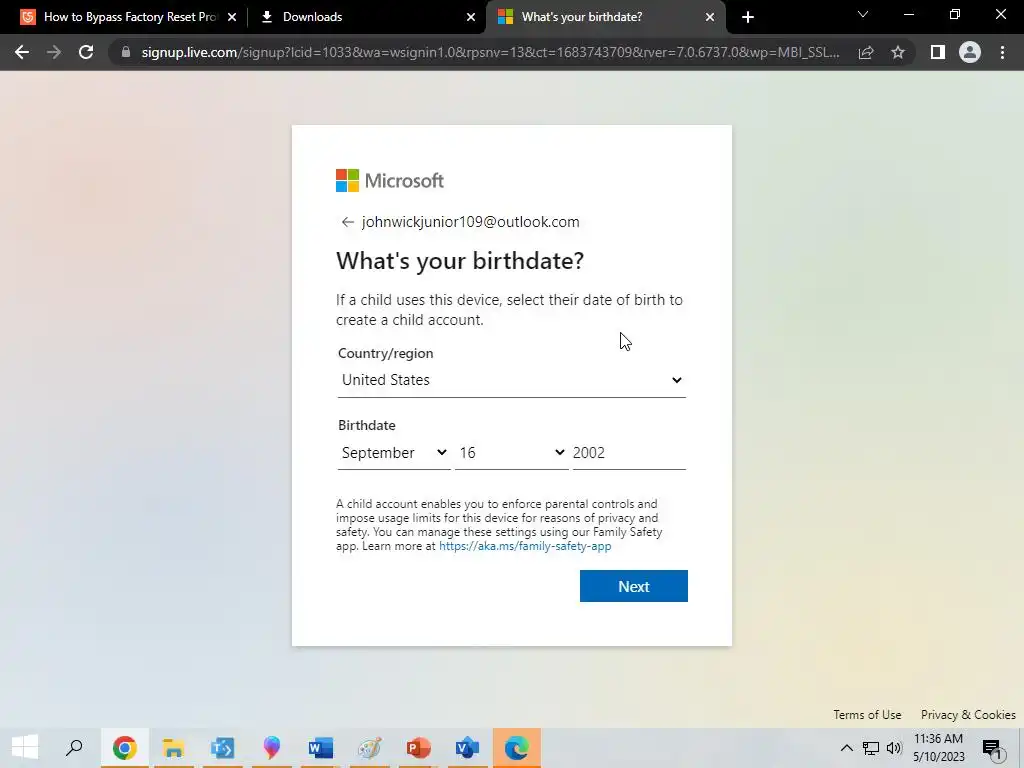Click the What's your birthdate? heading

click(460, 261)
